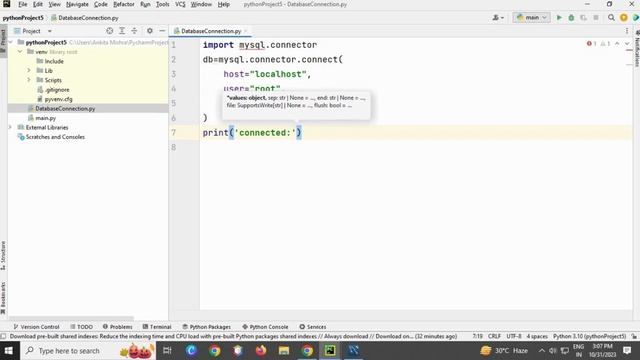The height and width of the screenshot is (360, 640).
Task: Open the Problems tool window
Action: point(118,327)
